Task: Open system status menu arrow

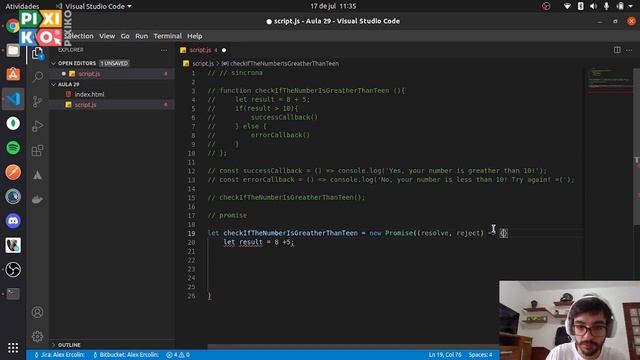Action: (x=631, y=6)
